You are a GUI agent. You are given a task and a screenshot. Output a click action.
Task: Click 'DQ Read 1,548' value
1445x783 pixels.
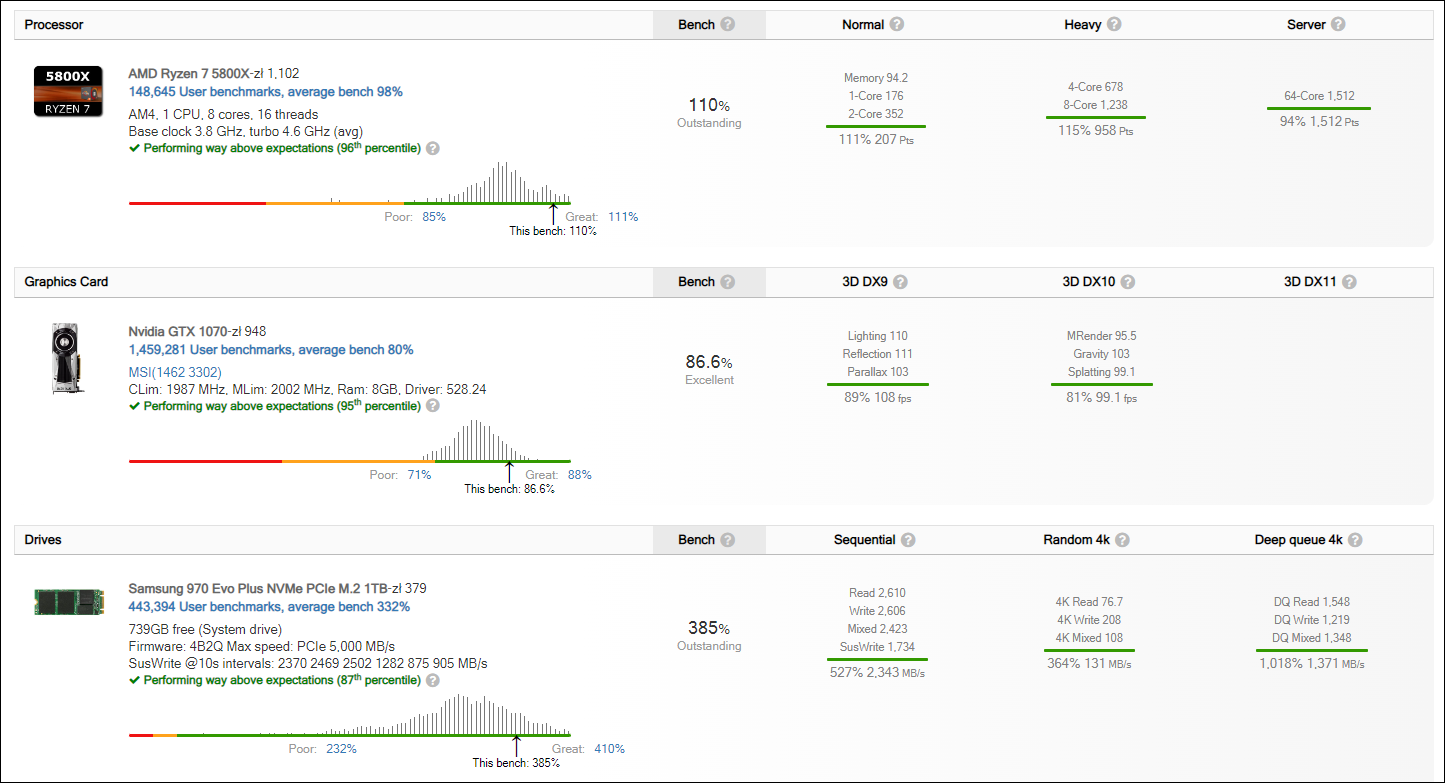pos(1312,602)
